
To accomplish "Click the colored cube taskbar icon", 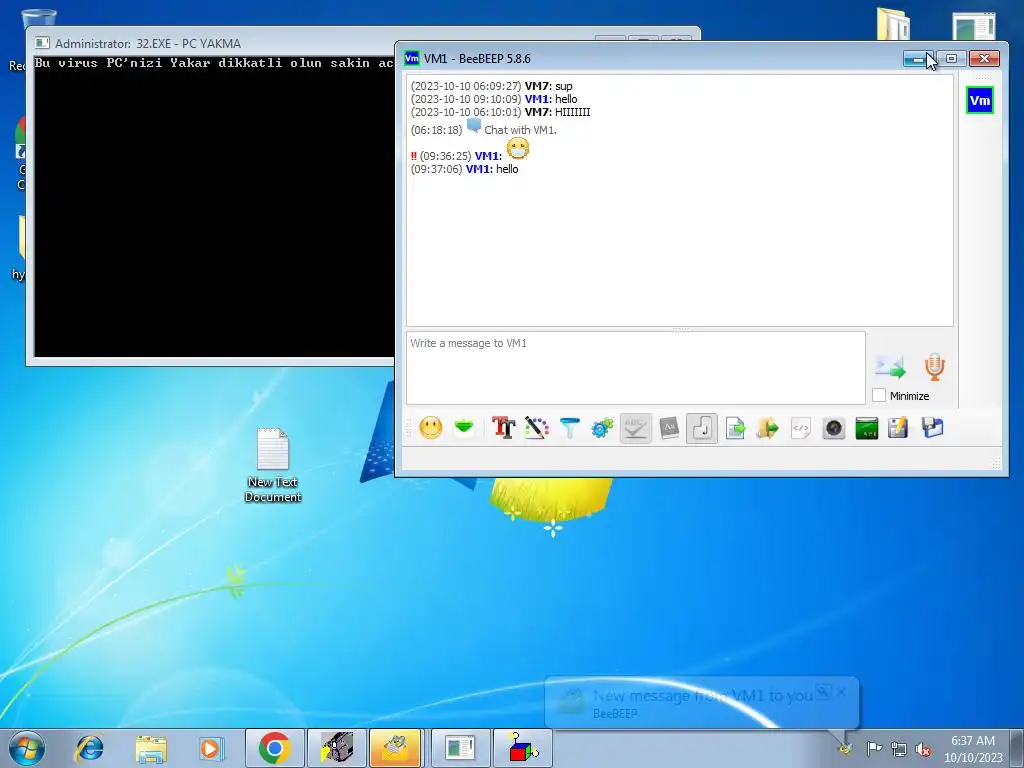I will point(522,748).
